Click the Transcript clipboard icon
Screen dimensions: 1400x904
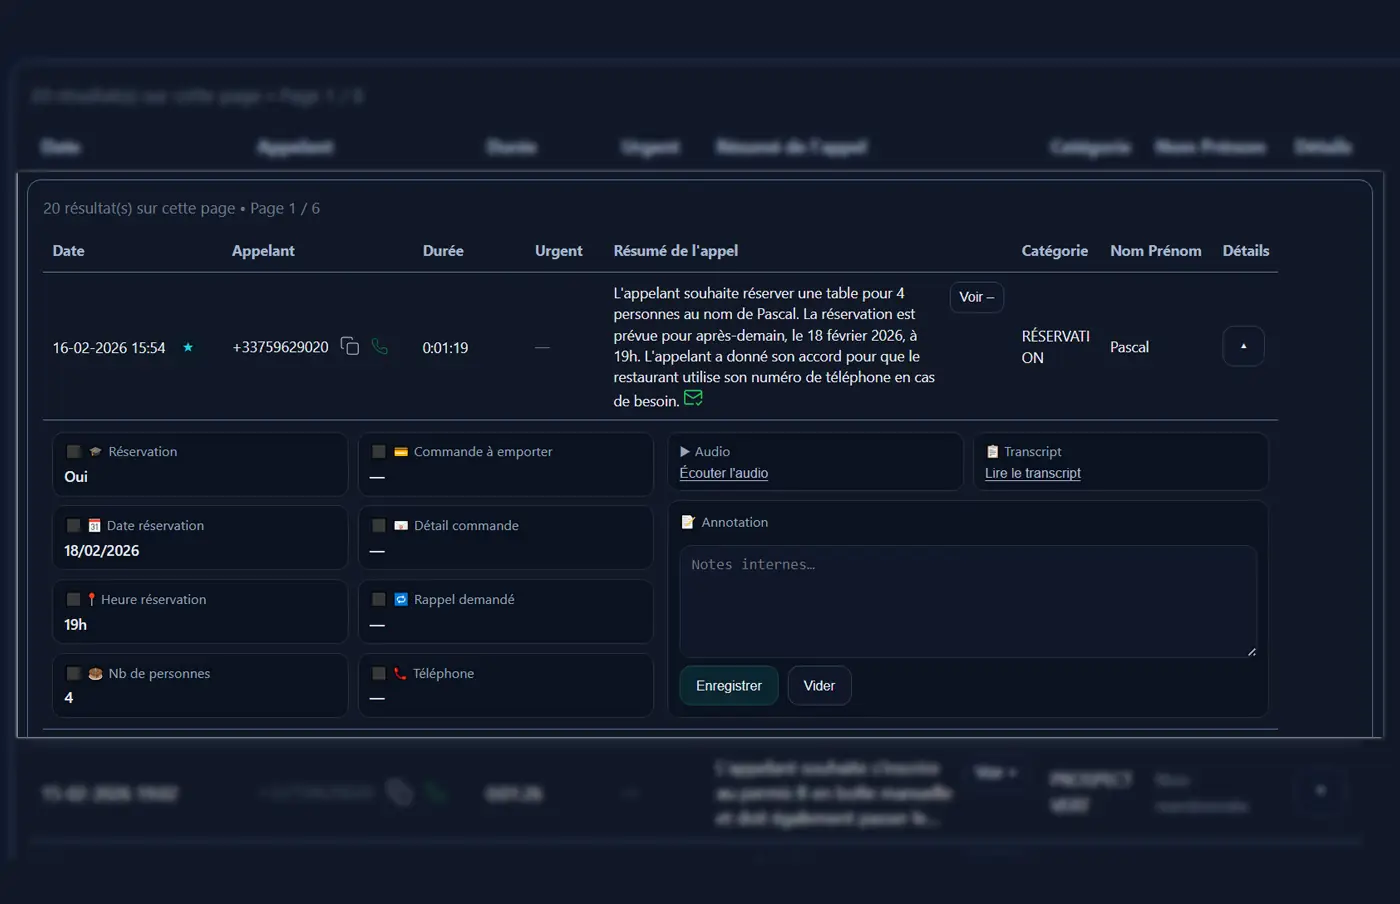[992, 452]
